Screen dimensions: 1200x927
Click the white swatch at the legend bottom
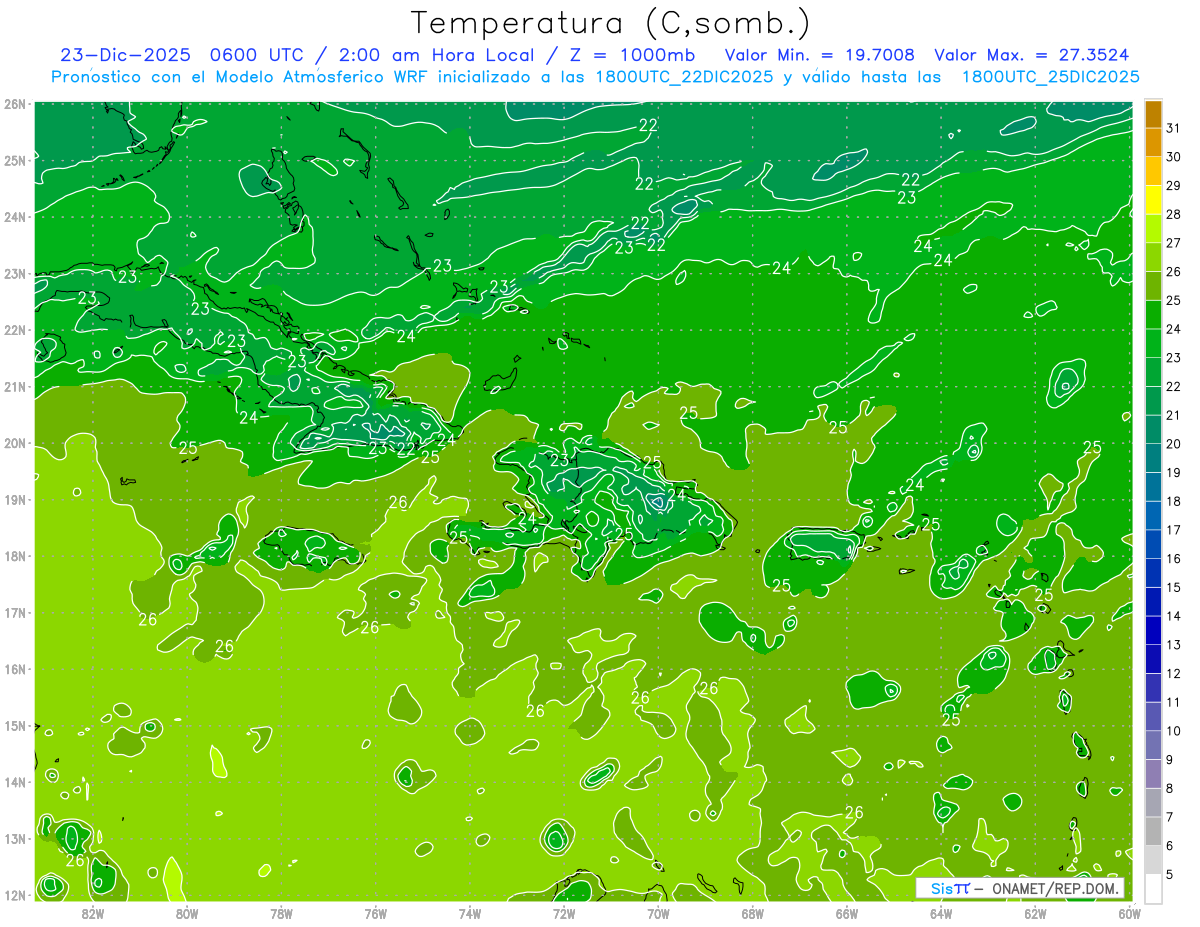click(1153, 888)
